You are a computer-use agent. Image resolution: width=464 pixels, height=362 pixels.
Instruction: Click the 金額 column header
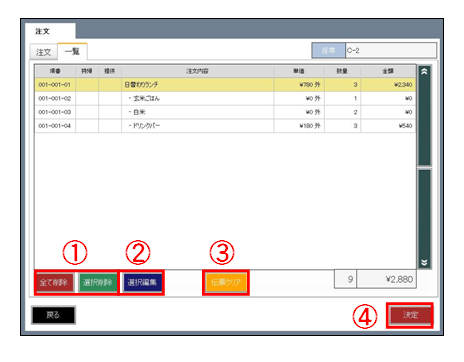(388, 71)
